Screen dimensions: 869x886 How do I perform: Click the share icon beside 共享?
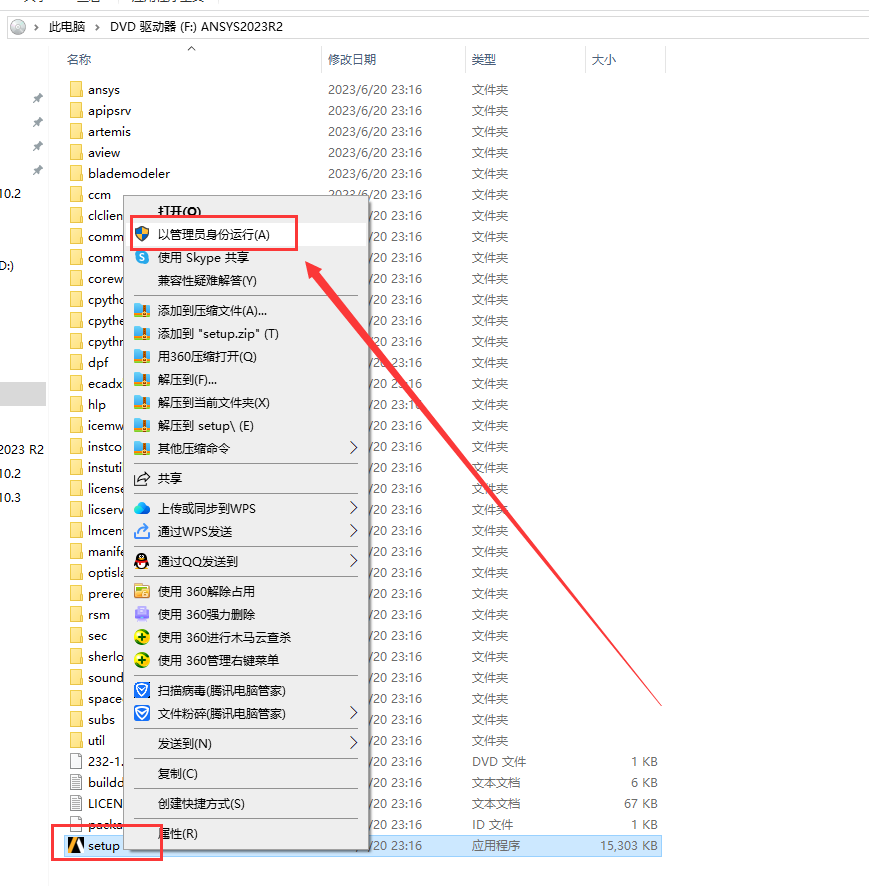142,479
